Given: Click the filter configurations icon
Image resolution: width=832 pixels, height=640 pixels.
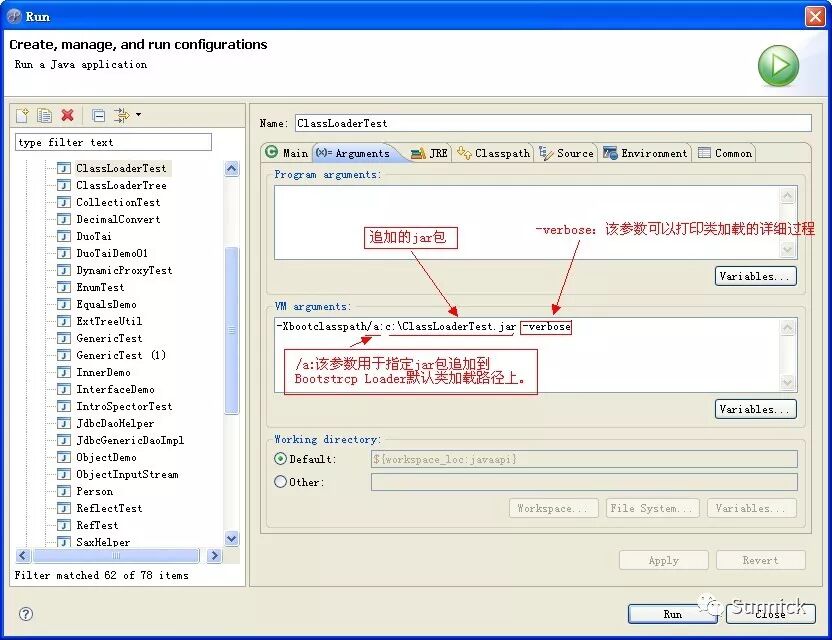Looking at the screenshot, I should pos(122,115).
